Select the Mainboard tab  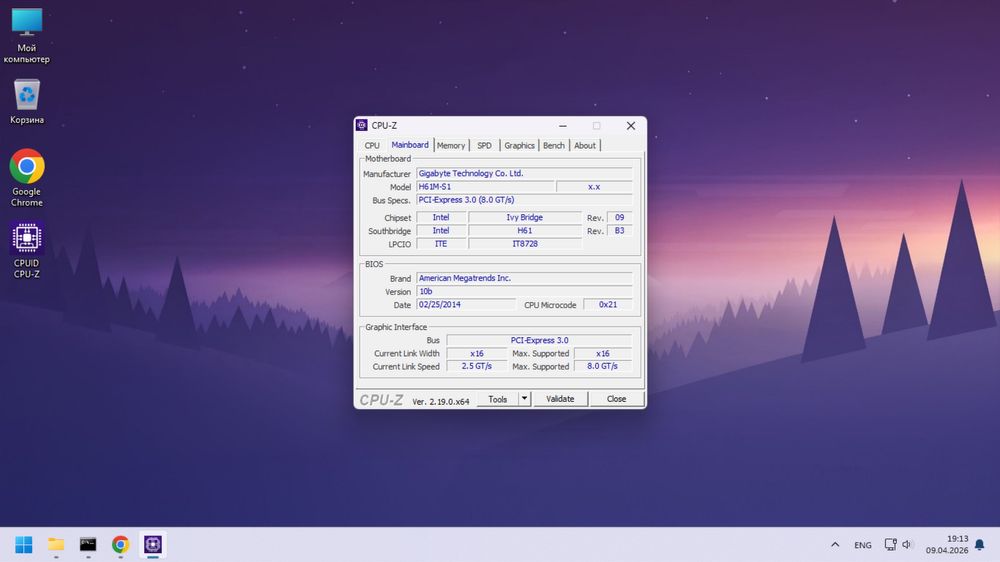click(409, 145)
